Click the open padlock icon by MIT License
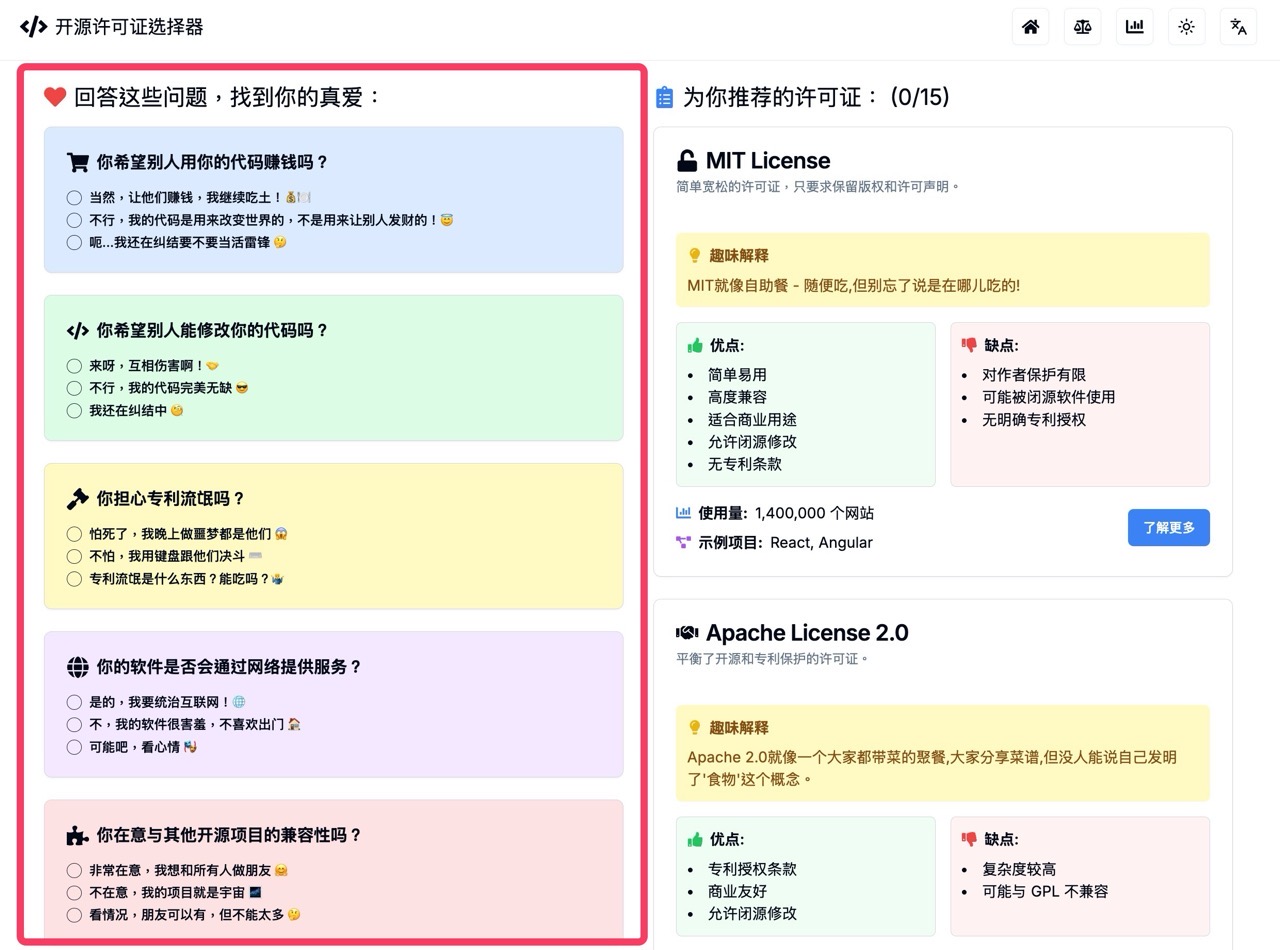 pos(687,161)
